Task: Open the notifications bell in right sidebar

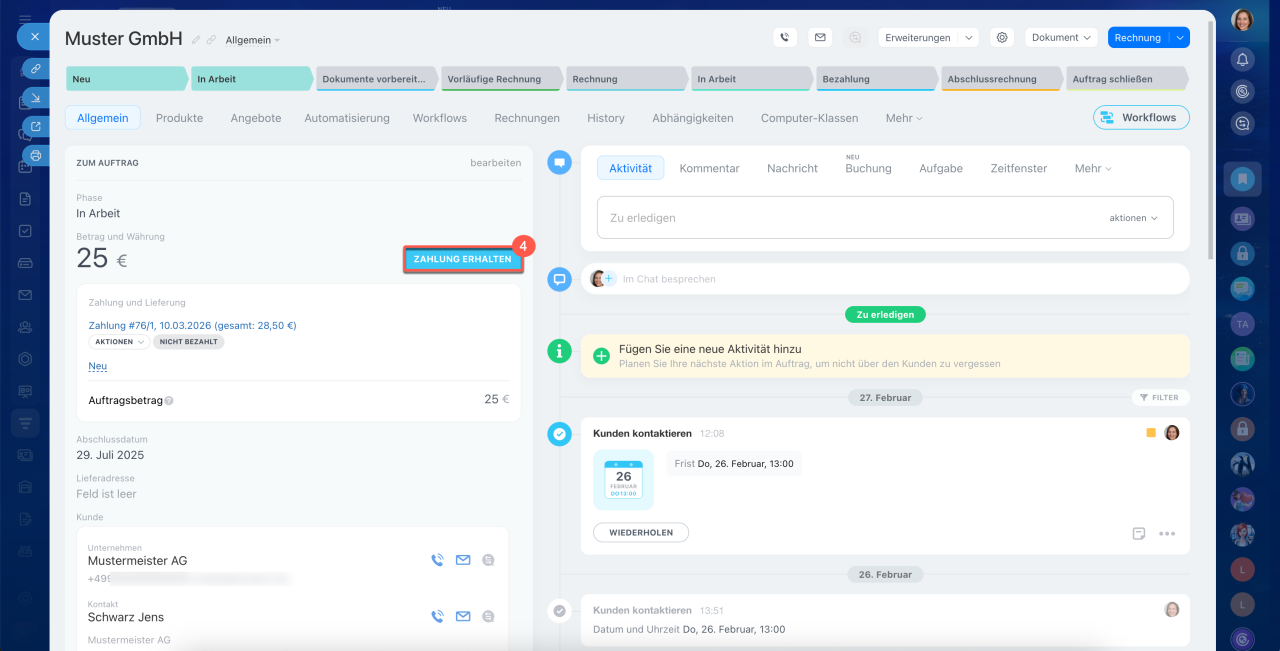Action: coord(1242,59)
